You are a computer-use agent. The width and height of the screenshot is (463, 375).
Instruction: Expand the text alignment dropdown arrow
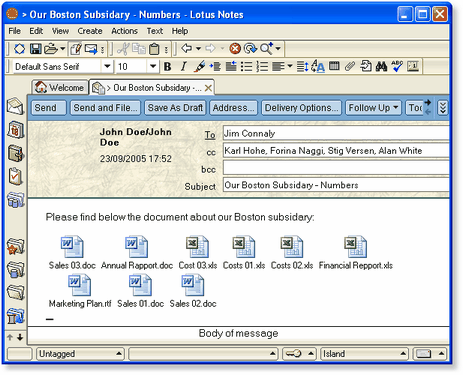coord(290,66)
